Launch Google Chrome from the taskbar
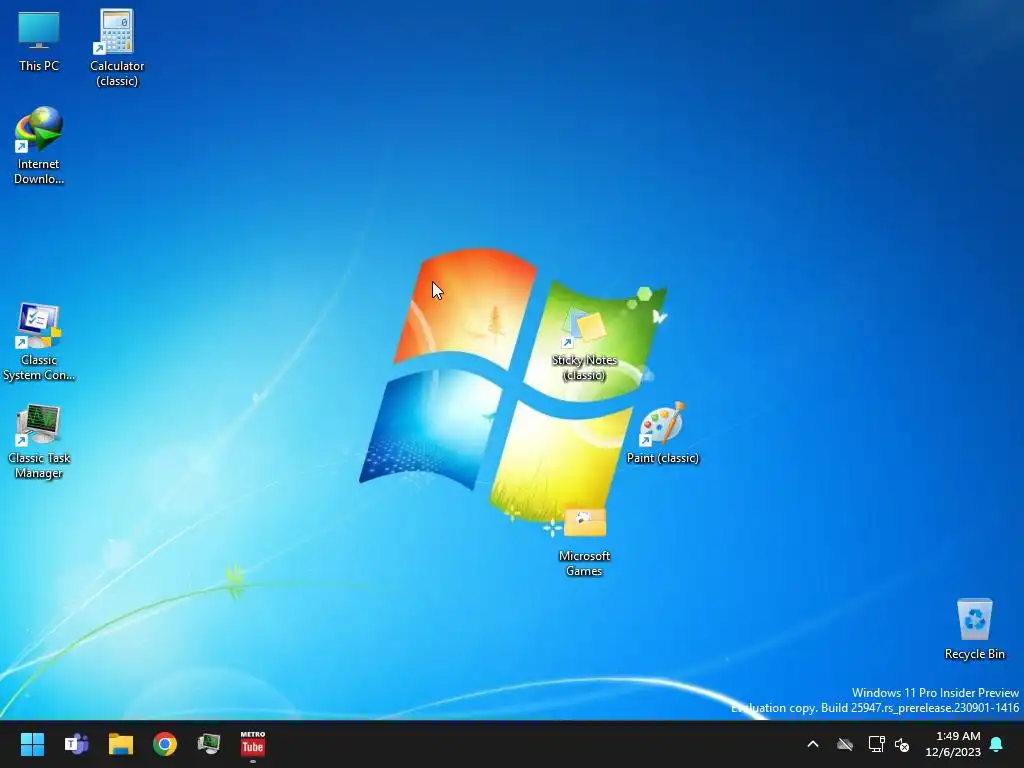The width and height of the screenshot is (1024, 768). coord(165,744)
